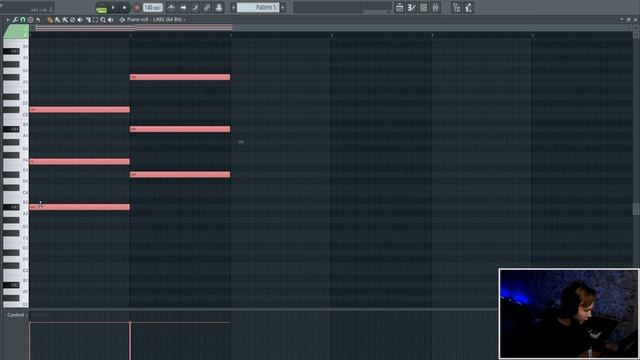The height and width of the screenshot is (360, 640).
Task: Click the A#3 piano key
Action: click(x=11, y=207)
